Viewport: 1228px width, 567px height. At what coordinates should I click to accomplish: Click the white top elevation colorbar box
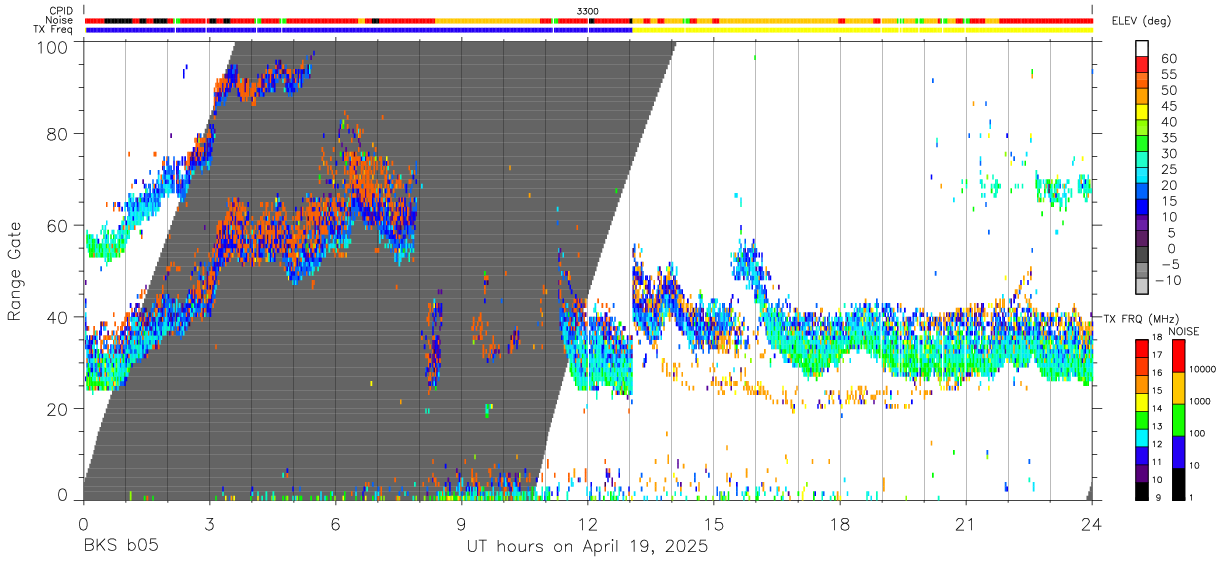[x=1142, y=48]
